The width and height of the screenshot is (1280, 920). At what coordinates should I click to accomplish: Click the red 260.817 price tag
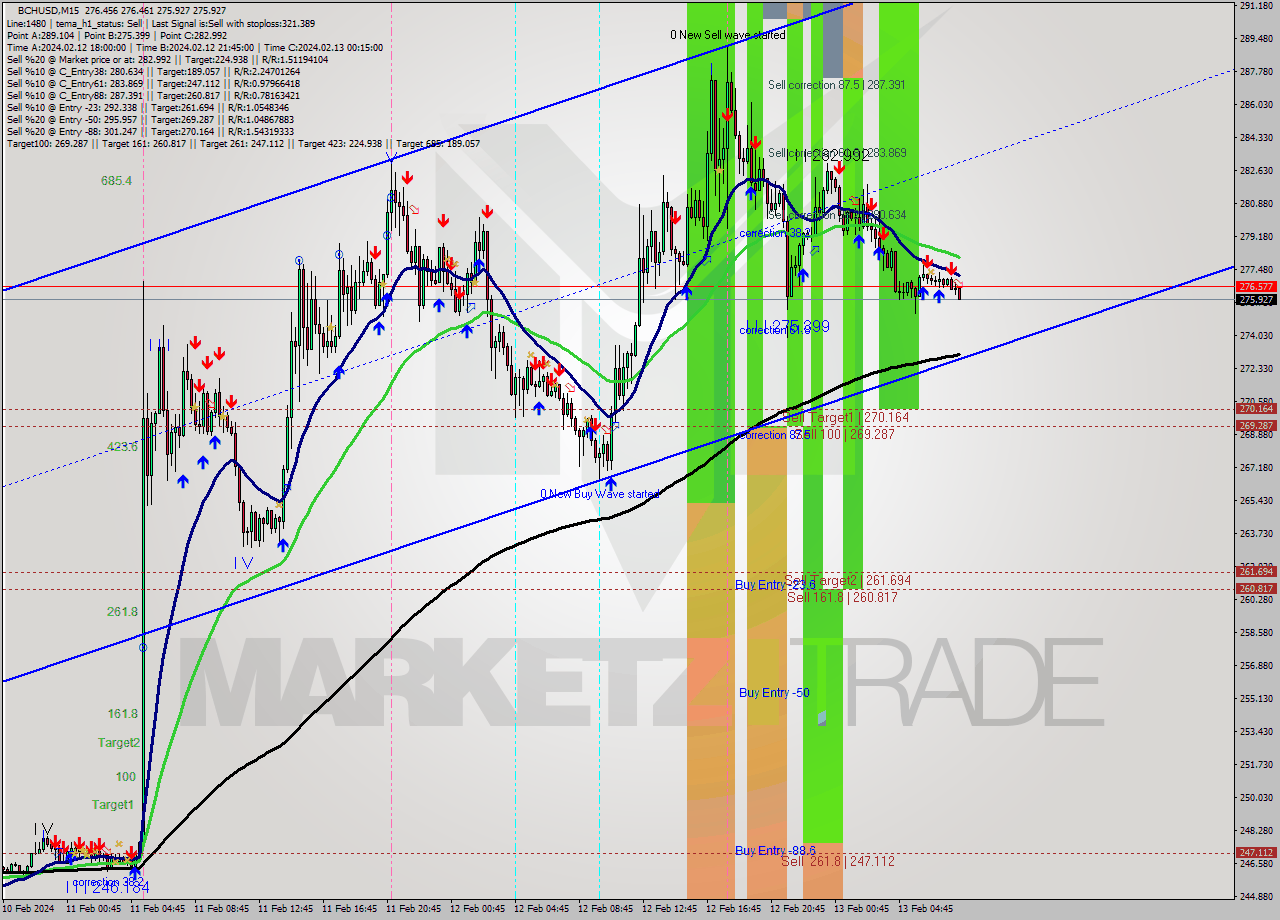point(1256,588)
